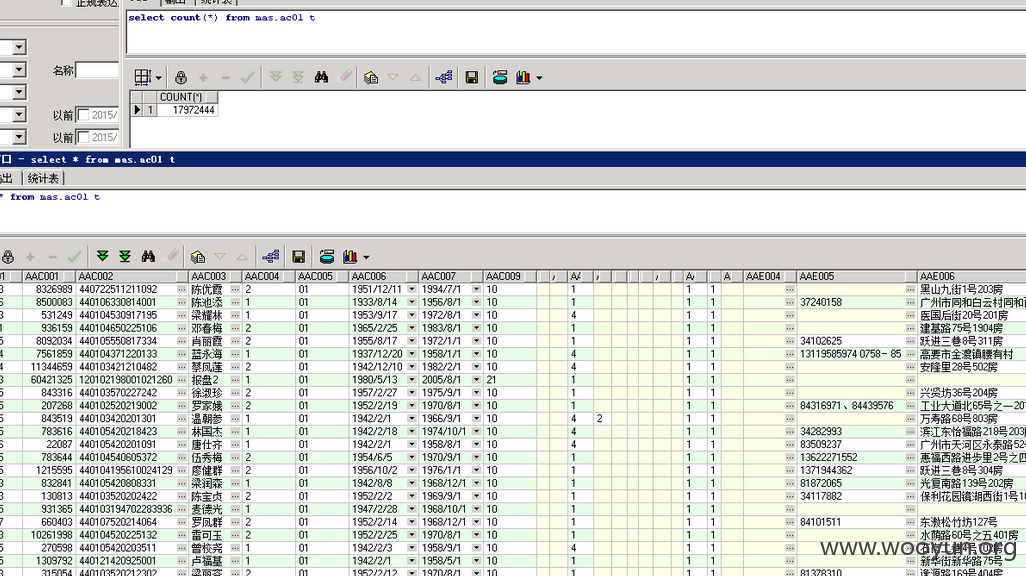Select the address cell 东漖松竹坊127号

coord(972,522)
